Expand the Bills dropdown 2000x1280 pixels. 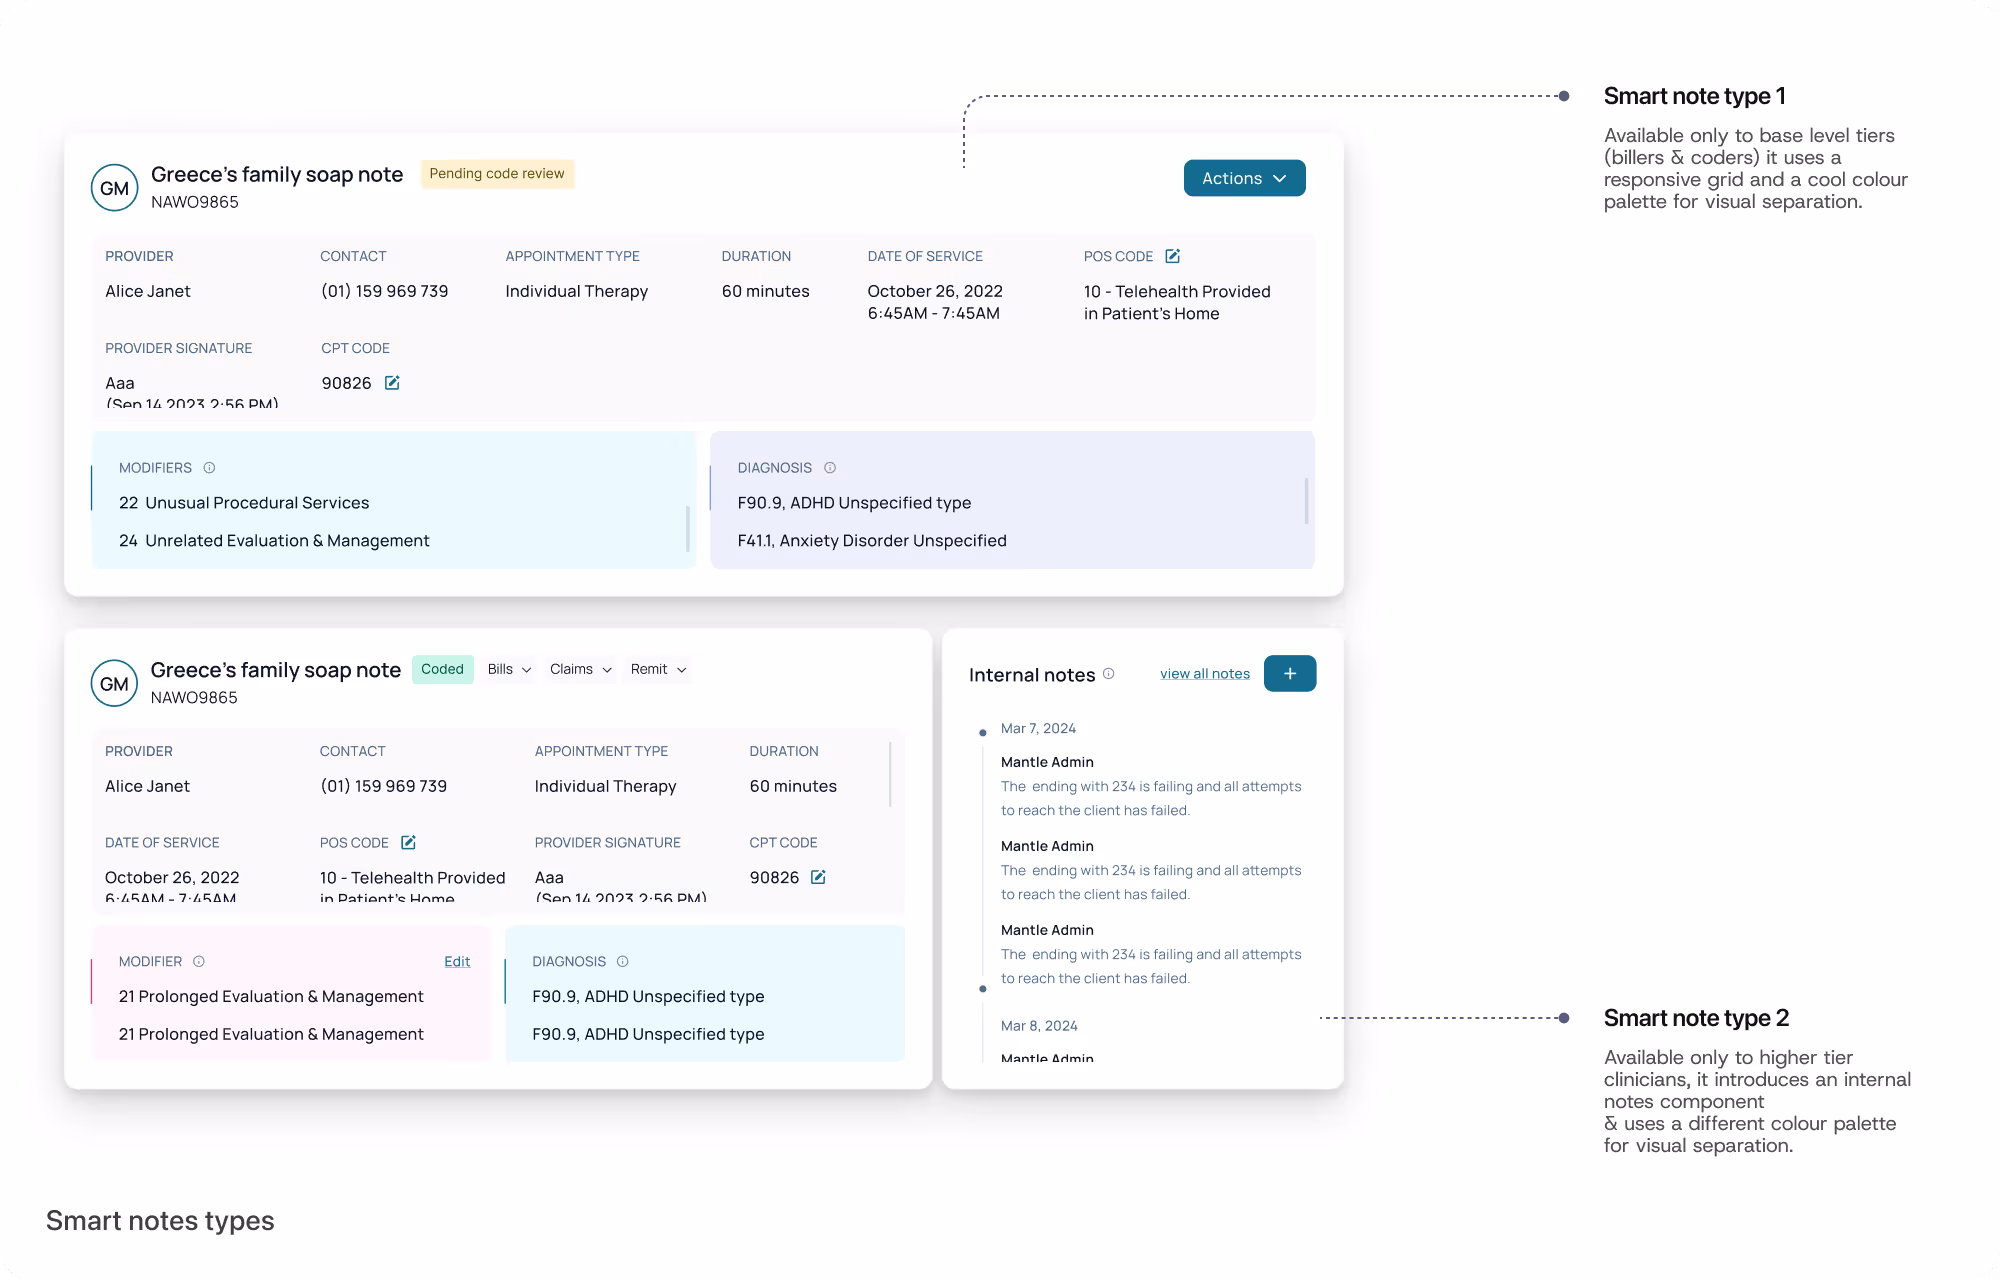coord(509,669)
